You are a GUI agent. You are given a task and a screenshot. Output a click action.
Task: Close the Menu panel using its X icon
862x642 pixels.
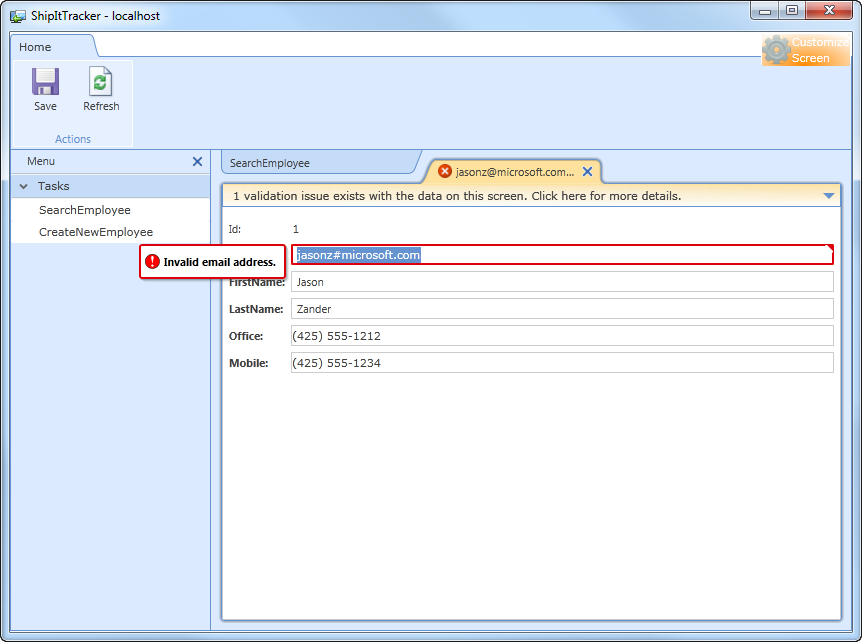pos(197,161)
